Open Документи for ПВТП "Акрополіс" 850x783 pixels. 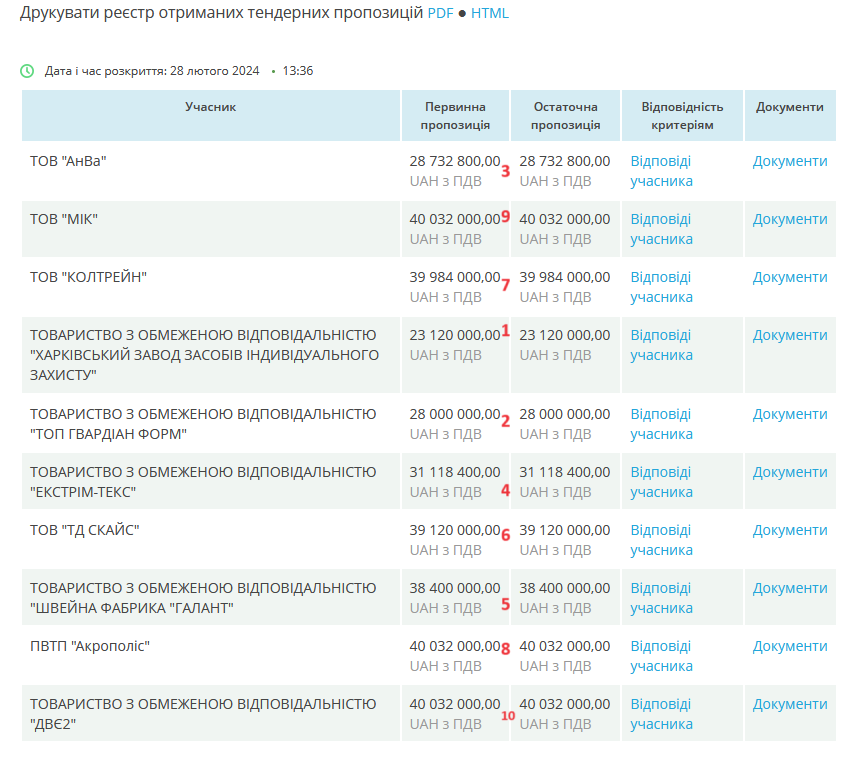click(790, 646)
